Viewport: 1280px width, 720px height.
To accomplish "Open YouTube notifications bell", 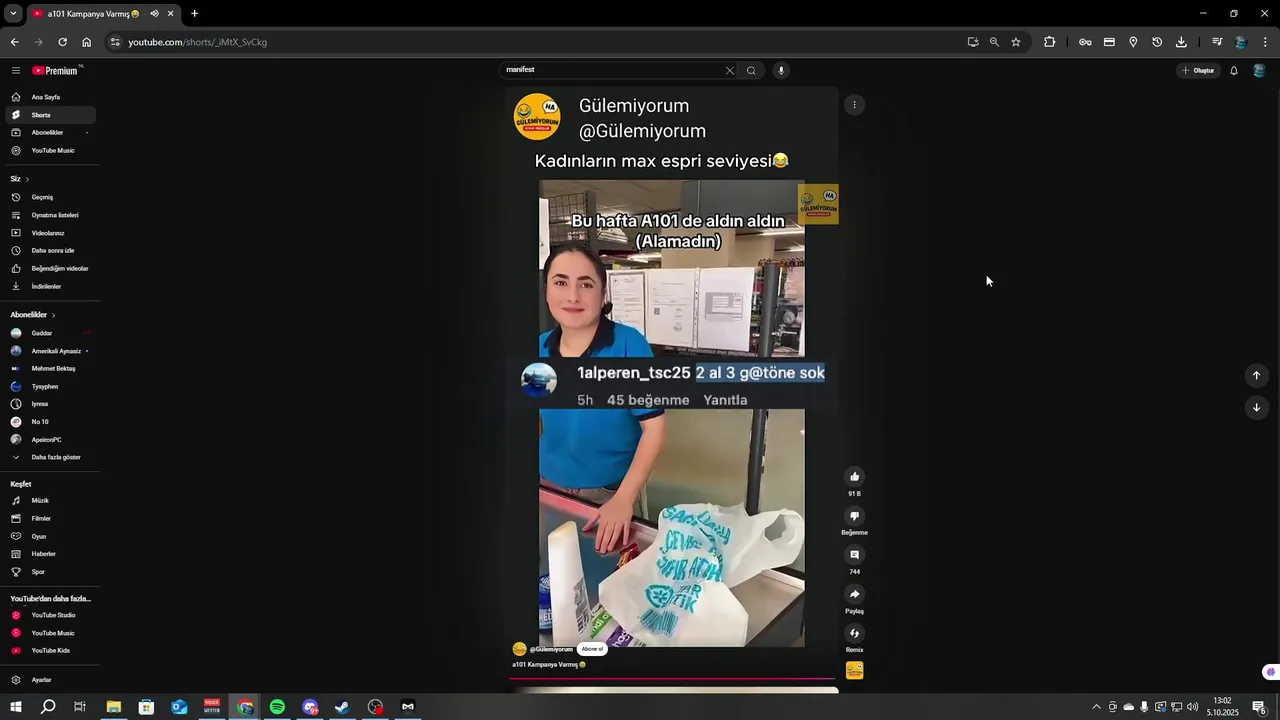I will [1234, 70].
